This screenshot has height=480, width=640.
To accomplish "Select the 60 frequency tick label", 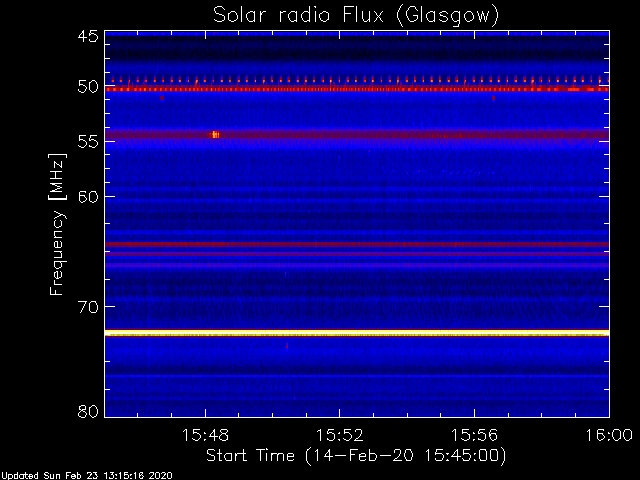I will tap(88, 197).
